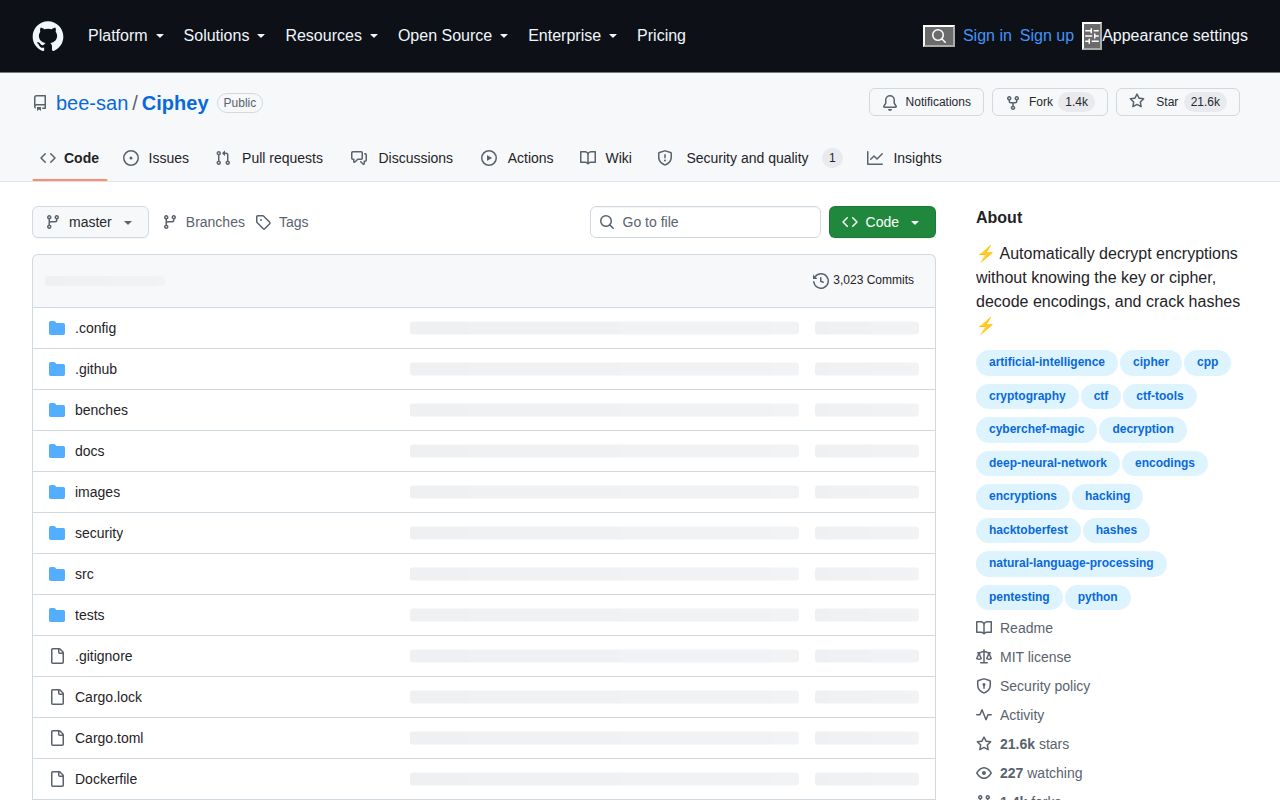Open the tests folder name
Image resolution: width=1280 pixels, height=800 pixels.
pyautogui.click(x=90, y=615)
